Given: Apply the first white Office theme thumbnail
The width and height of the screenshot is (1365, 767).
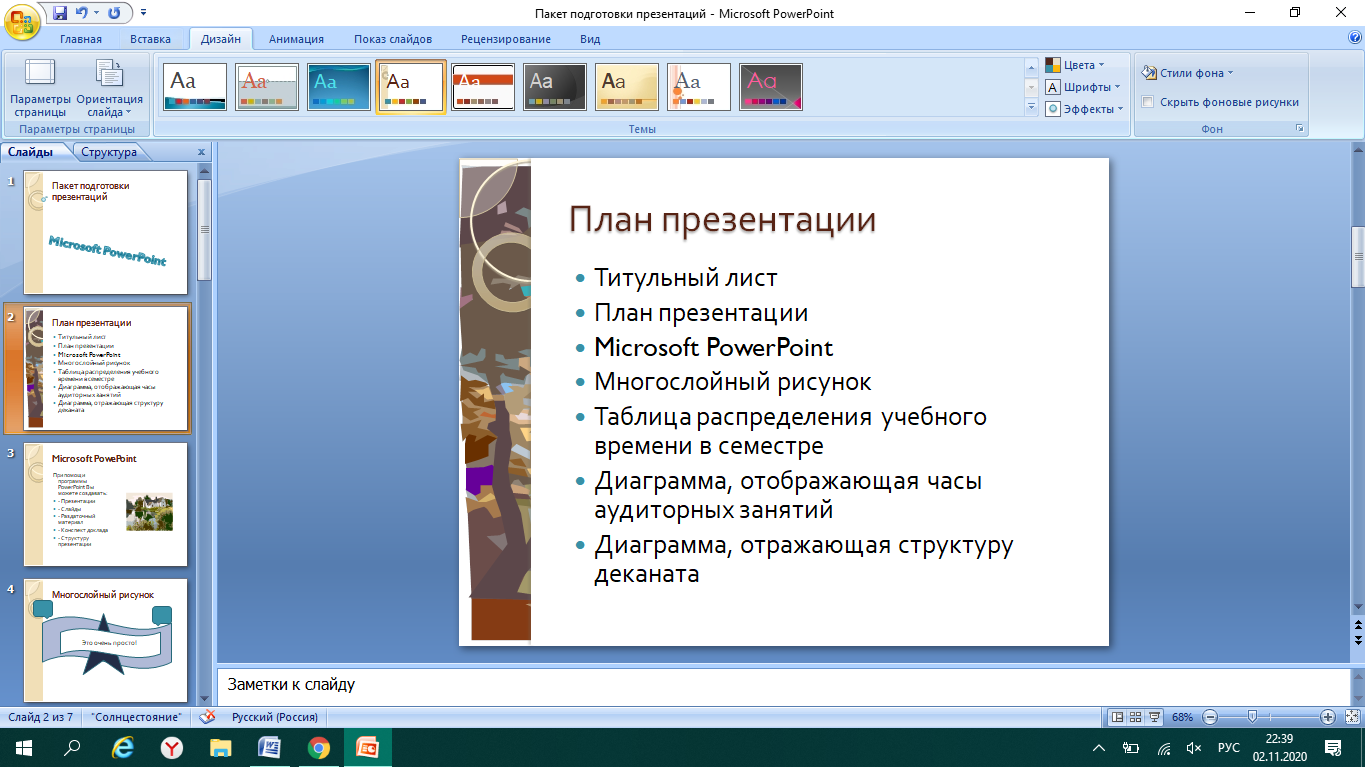Looking at the screenshot, I should [195, 87].
